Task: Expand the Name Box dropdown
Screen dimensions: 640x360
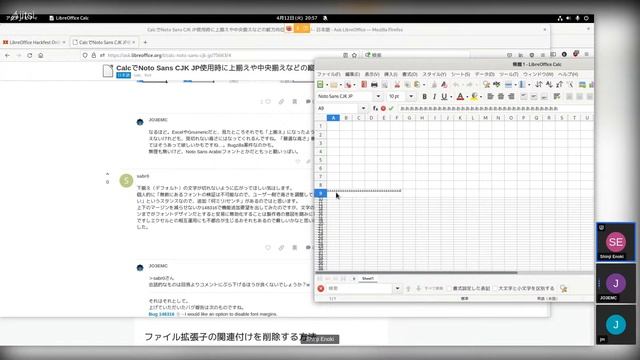Action: (363, 108)
